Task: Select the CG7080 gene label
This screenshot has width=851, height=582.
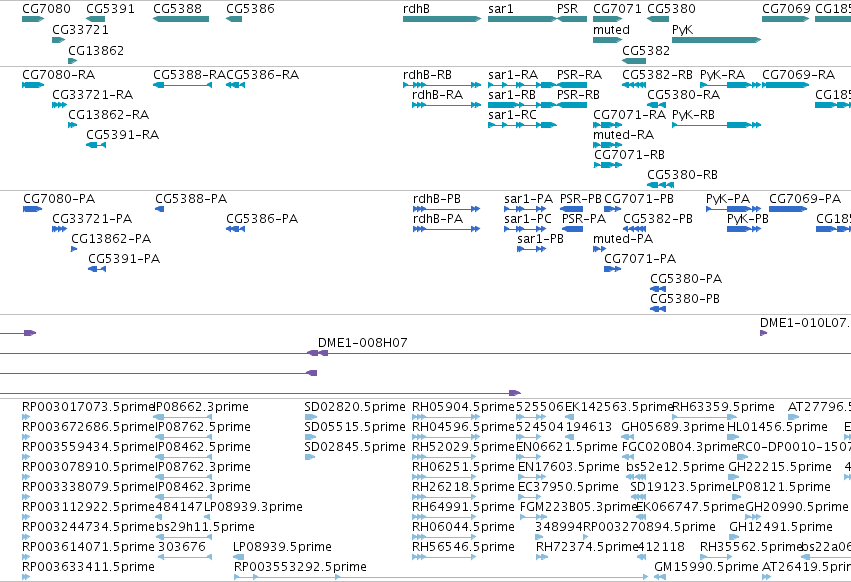Action: pyautogui.click(x=46, y=9)
